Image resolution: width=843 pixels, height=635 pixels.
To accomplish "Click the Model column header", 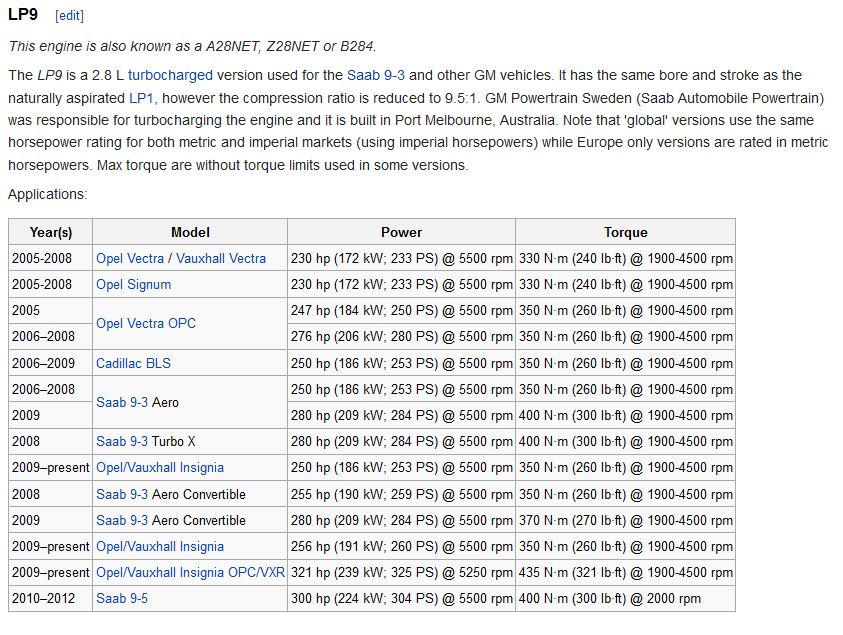I will click(x=190, y=232).
